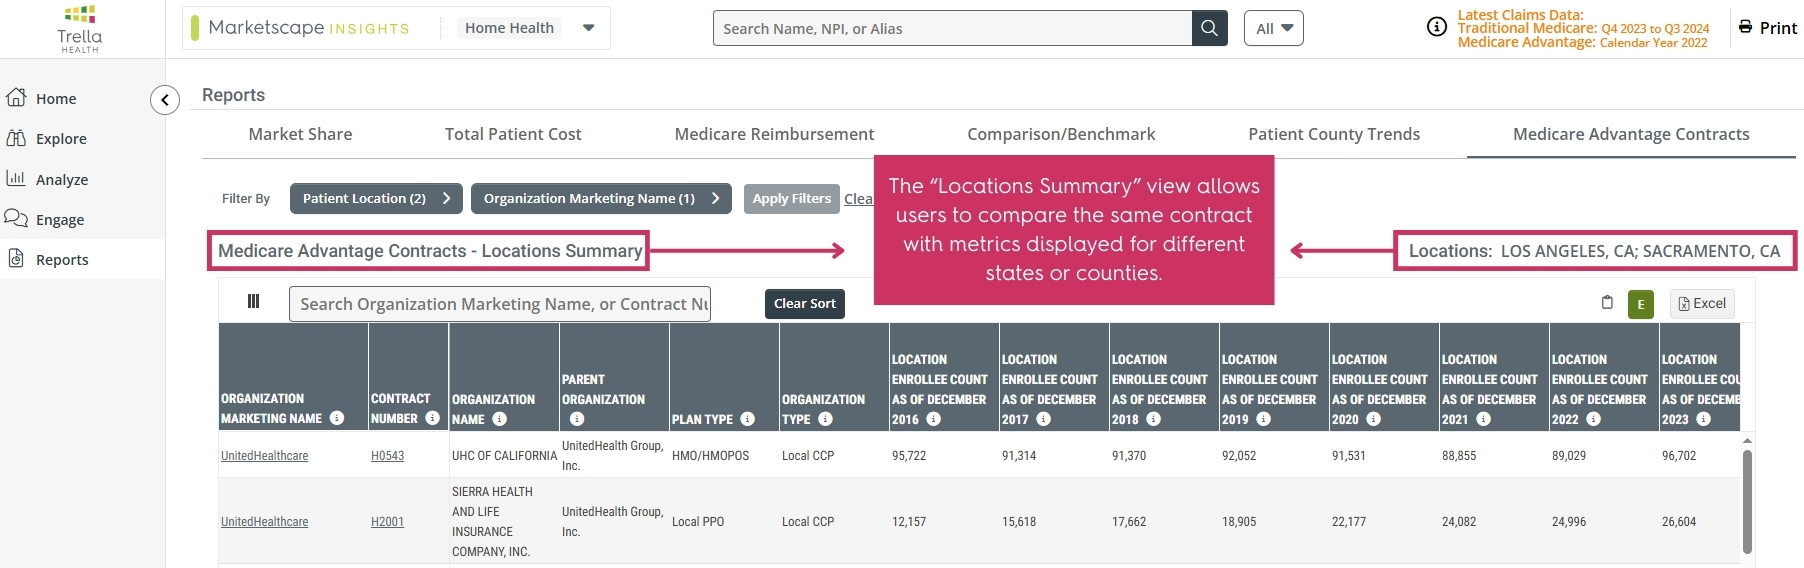
Task: Info icon for December 2018 enrollee column
Action: (x=1153, y=419)
